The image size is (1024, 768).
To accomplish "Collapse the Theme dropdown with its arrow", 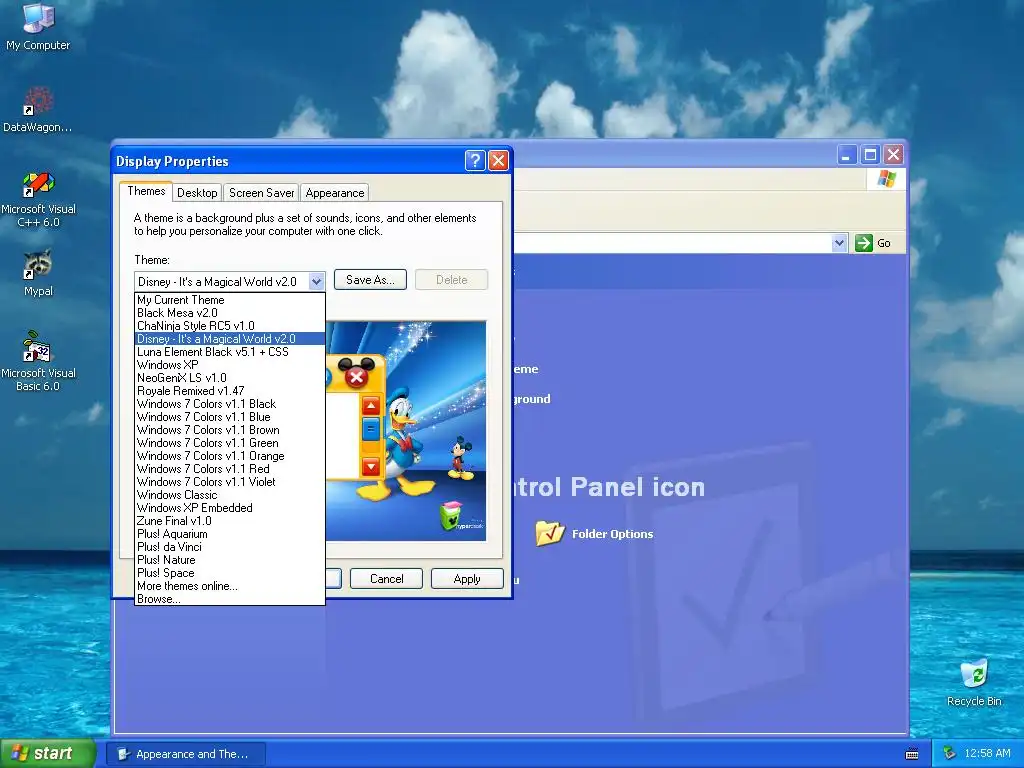I will point(316,281).
